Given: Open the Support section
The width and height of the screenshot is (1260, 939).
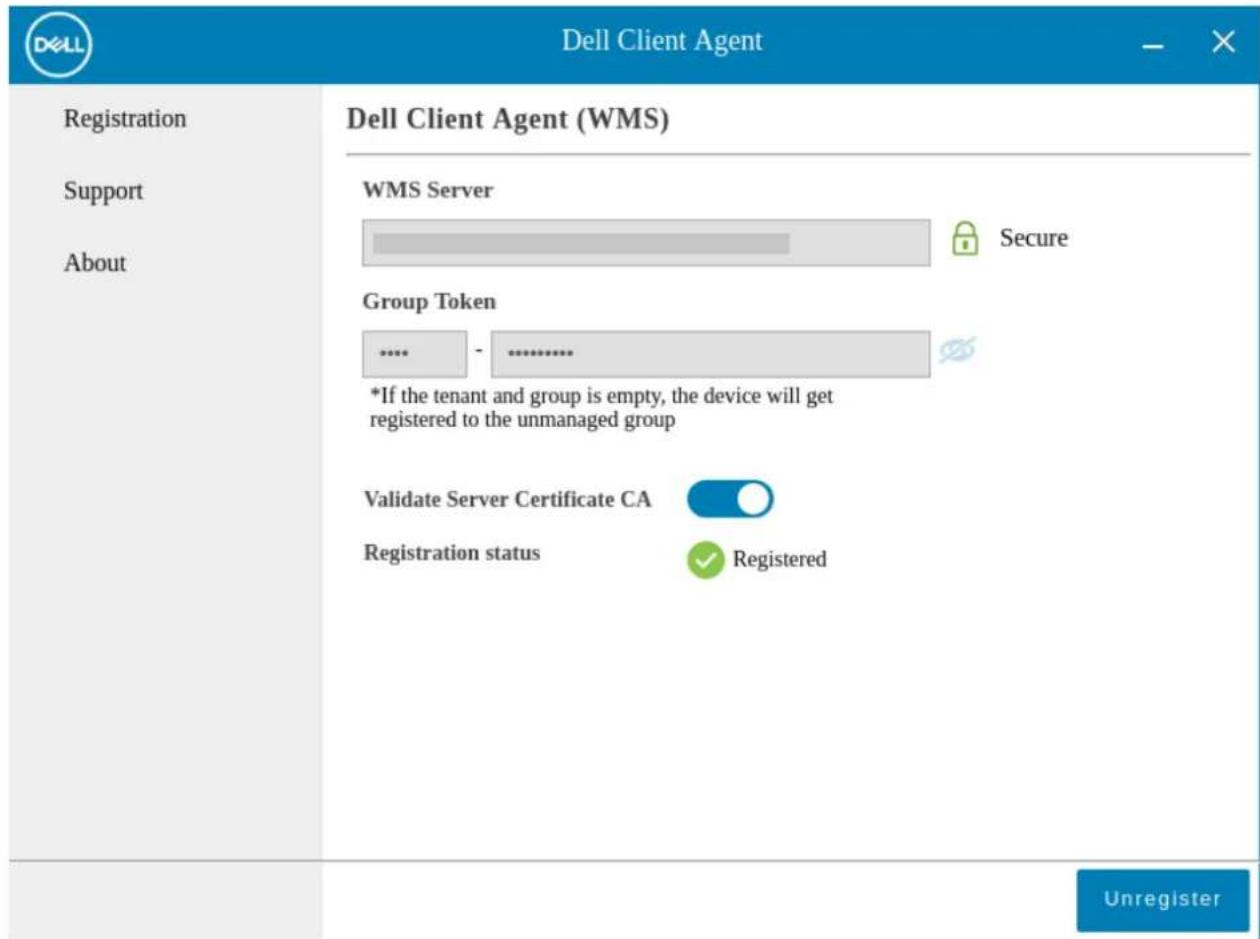Looking at the screenshot, I should tap(103, 190).
